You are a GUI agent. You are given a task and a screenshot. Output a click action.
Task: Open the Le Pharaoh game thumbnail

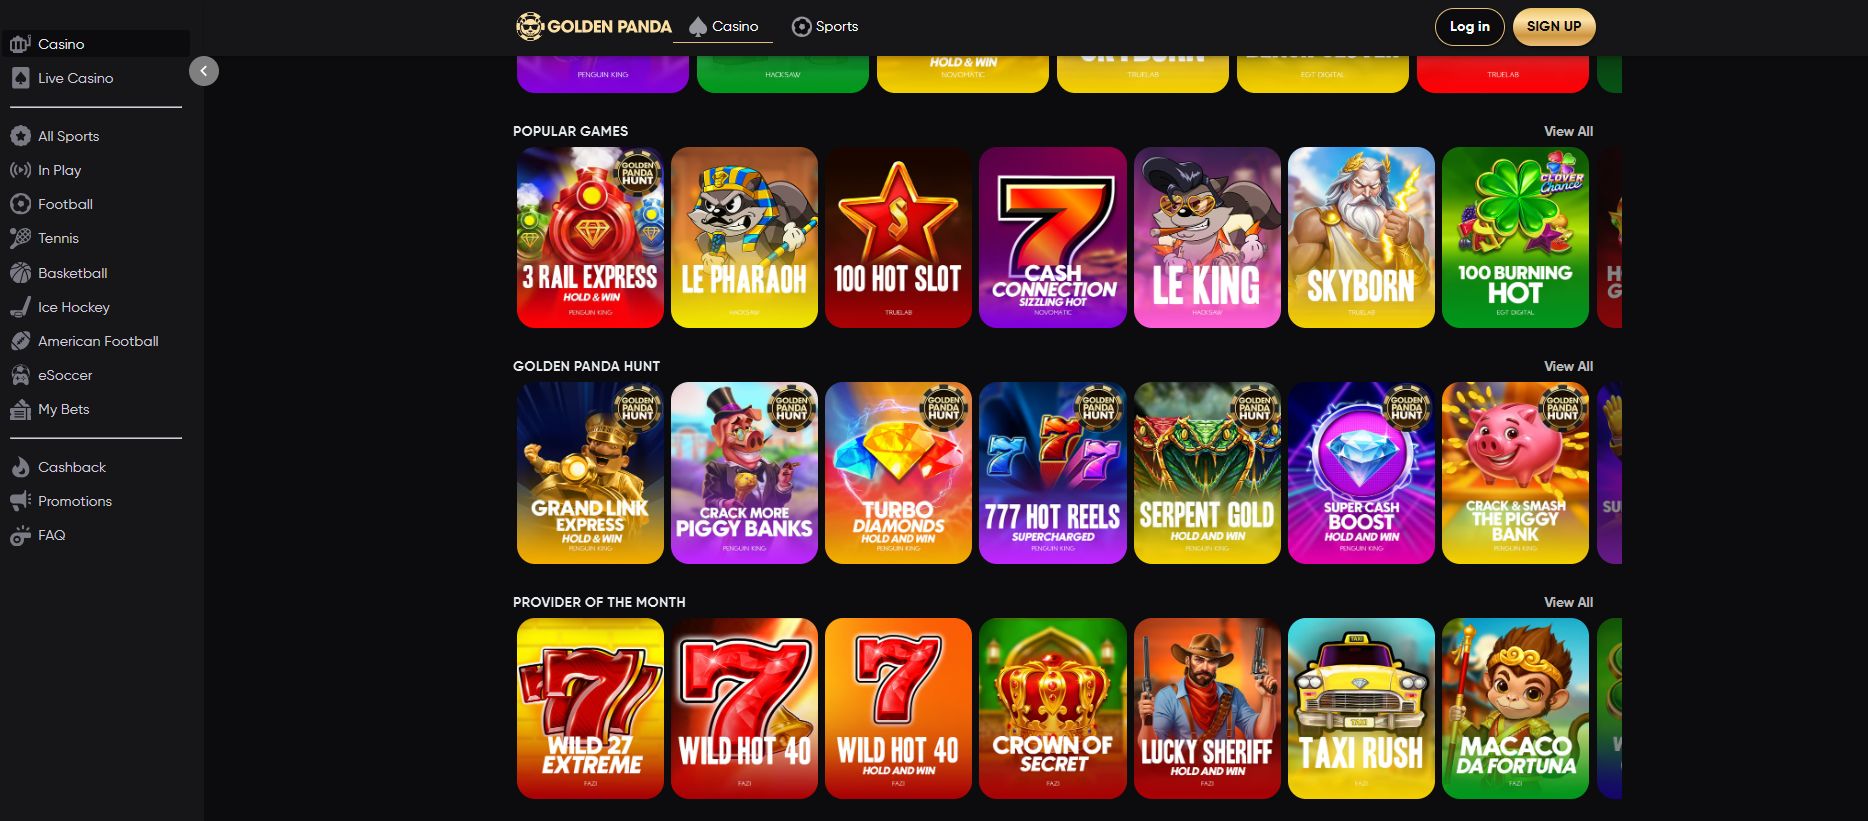coord(744,237)
